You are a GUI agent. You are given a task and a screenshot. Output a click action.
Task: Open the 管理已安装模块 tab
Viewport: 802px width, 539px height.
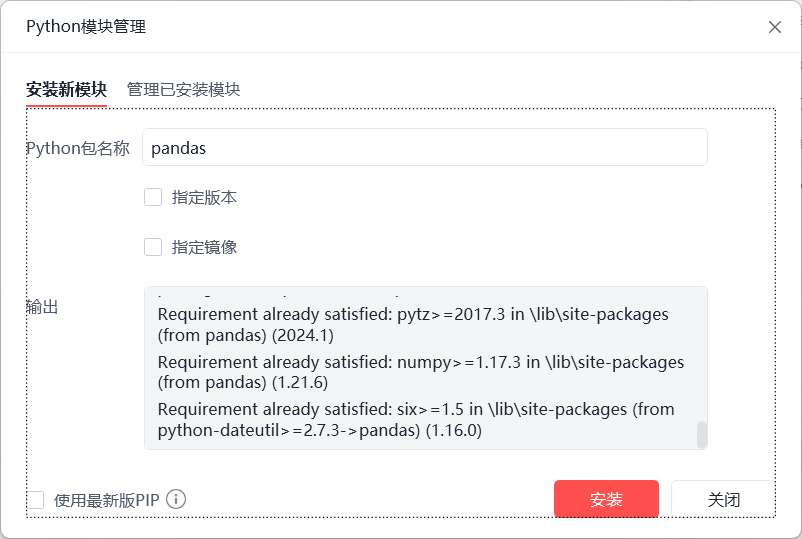183,89
